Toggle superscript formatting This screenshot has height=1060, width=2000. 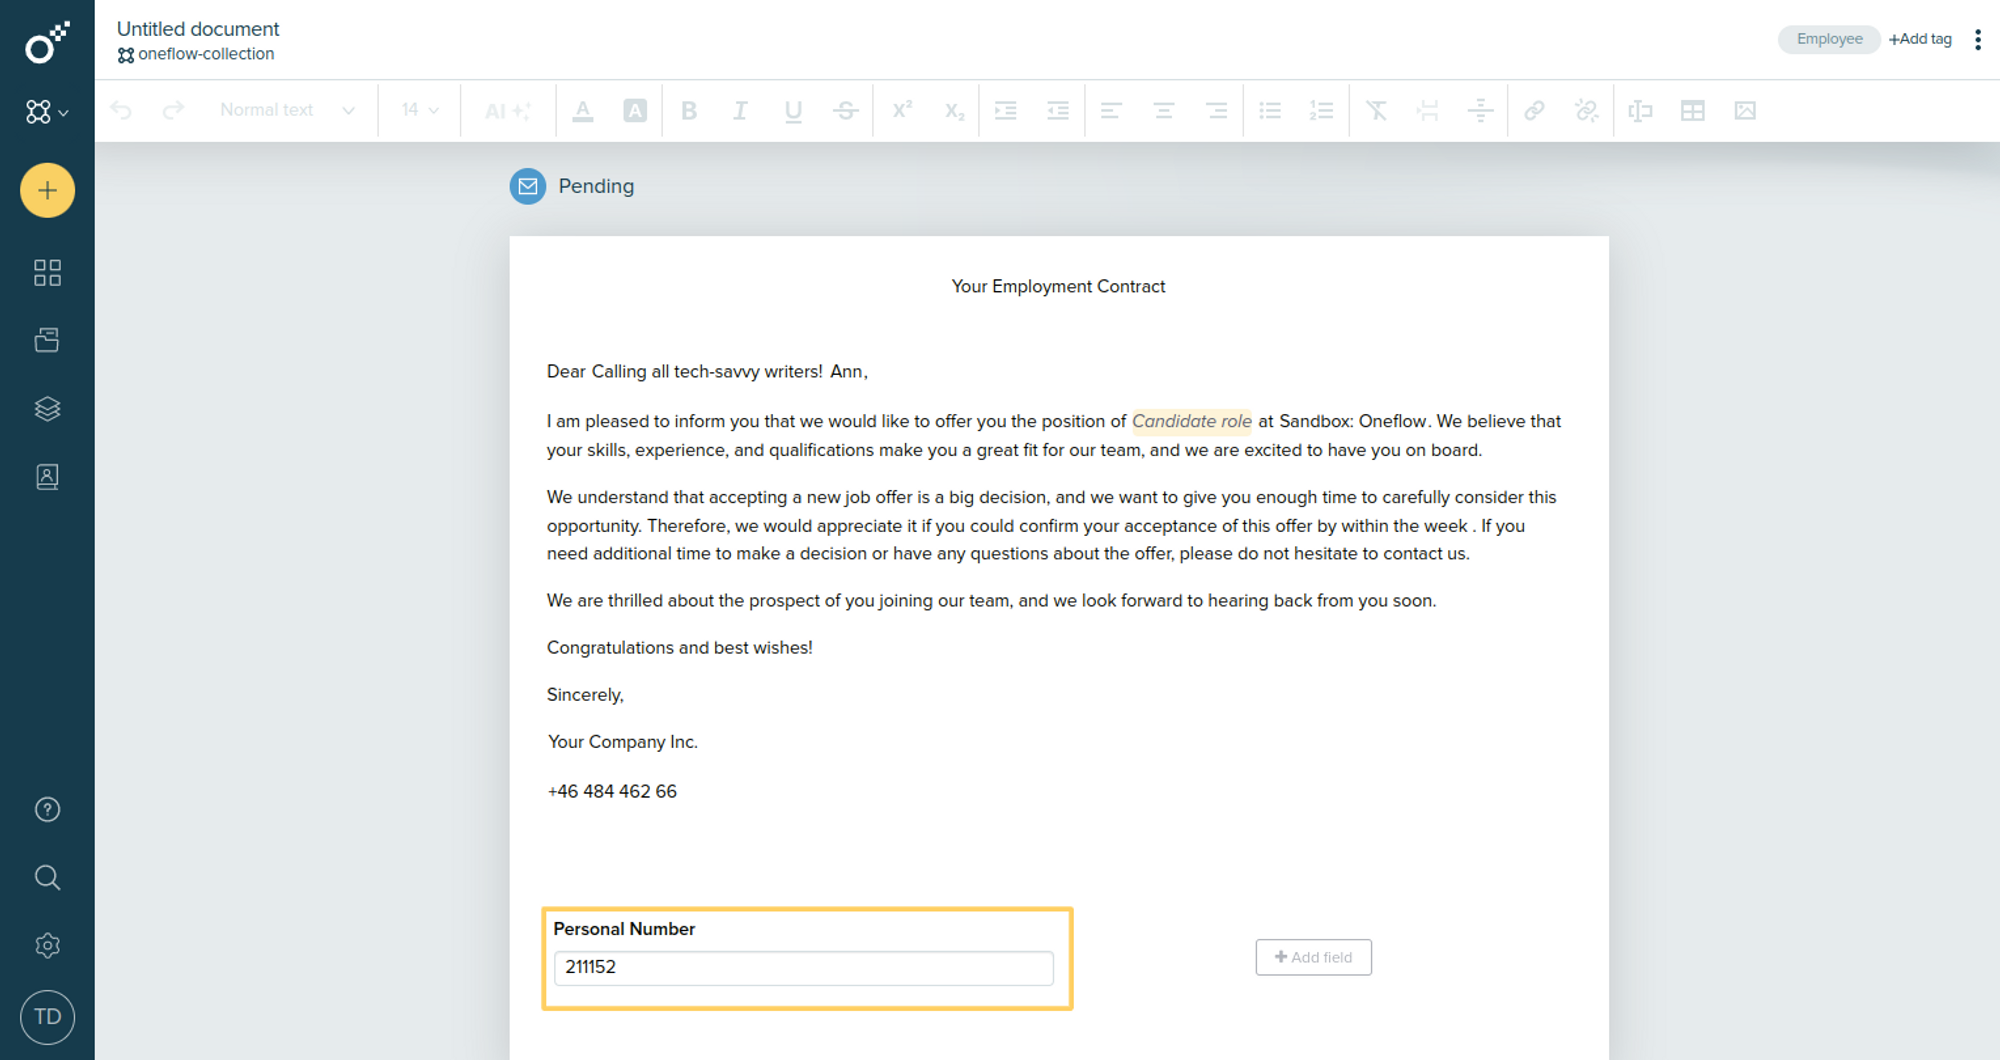(x=902, y=110)
